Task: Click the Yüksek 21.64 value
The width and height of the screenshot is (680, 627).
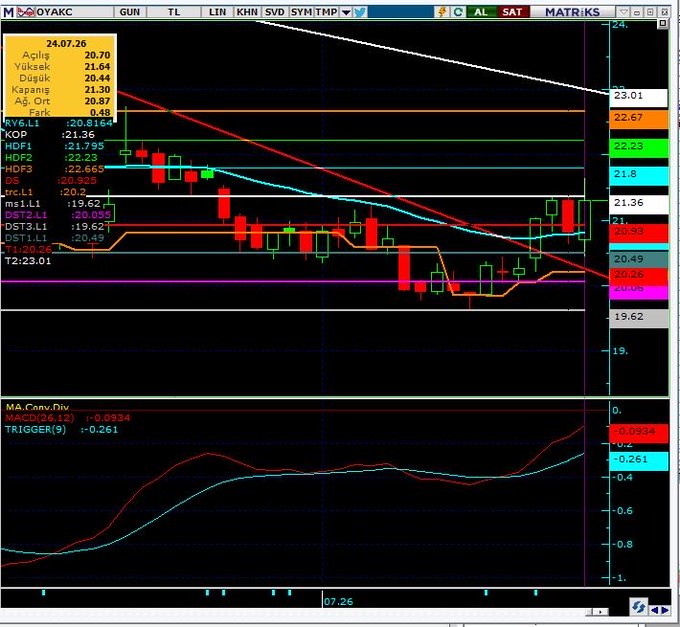Action: [97, 67]
